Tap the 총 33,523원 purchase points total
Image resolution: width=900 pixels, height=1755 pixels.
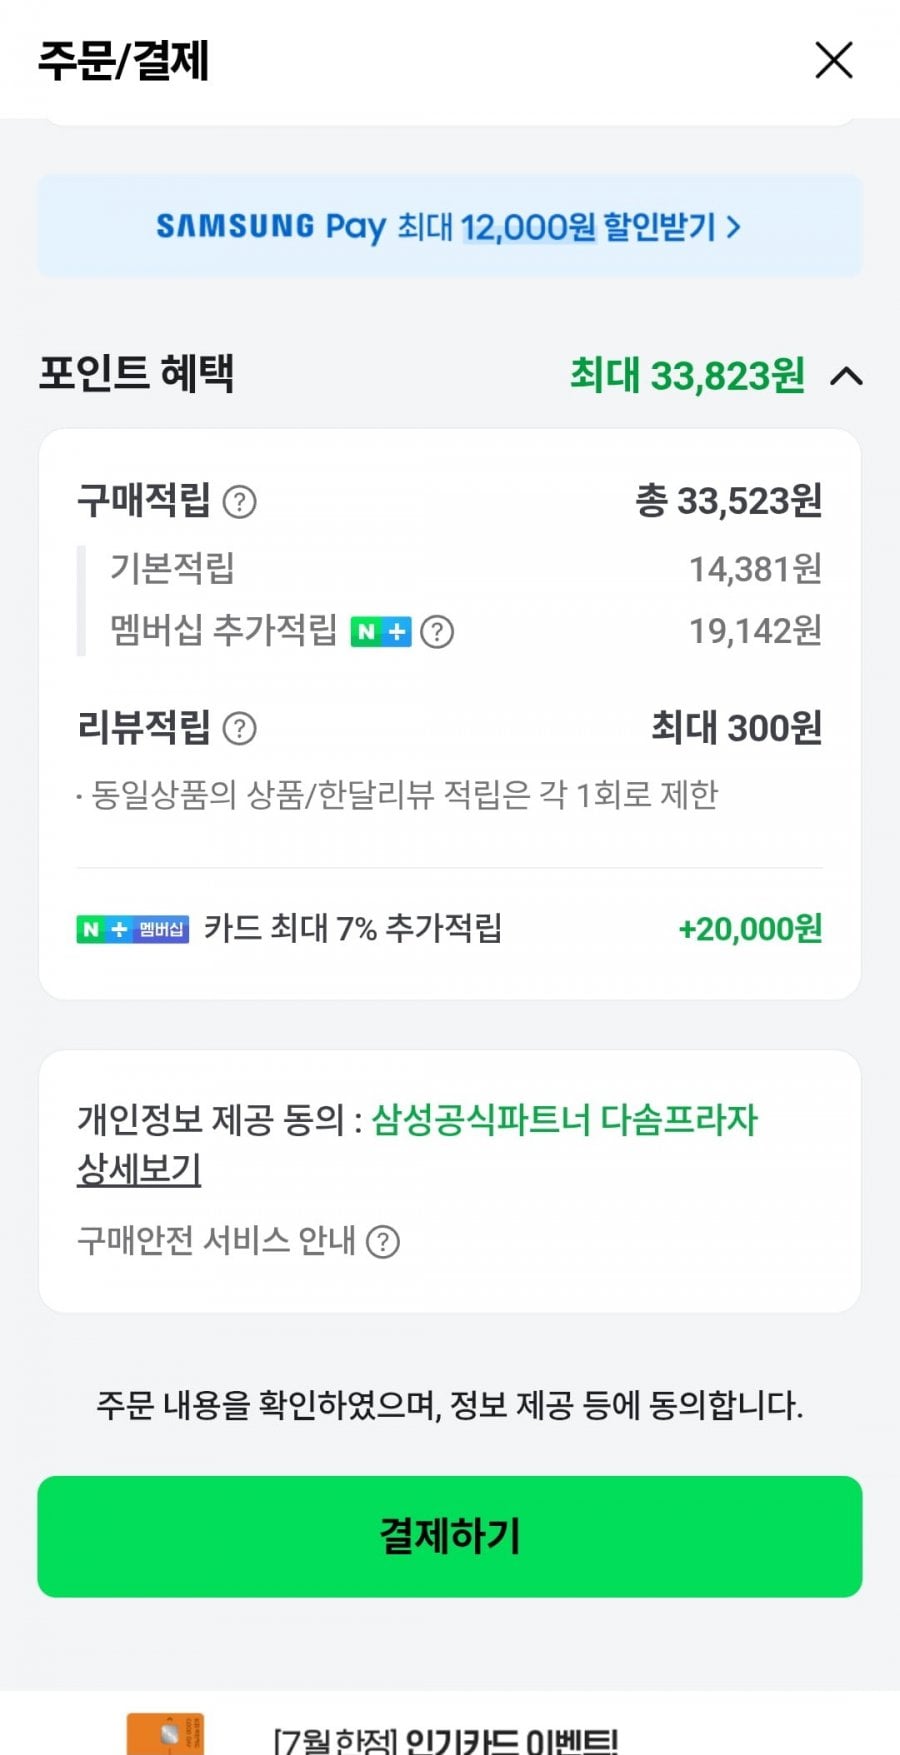point(729,501)
